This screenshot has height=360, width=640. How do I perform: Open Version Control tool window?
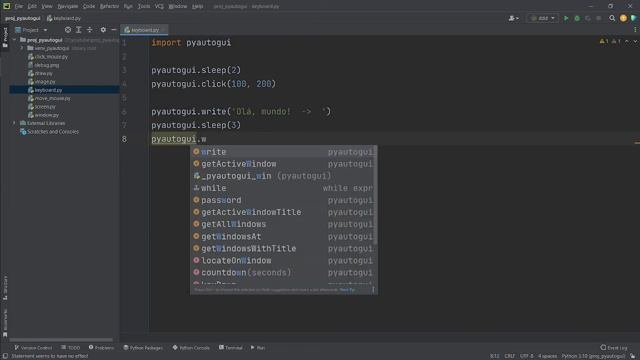tap(33, 348)
